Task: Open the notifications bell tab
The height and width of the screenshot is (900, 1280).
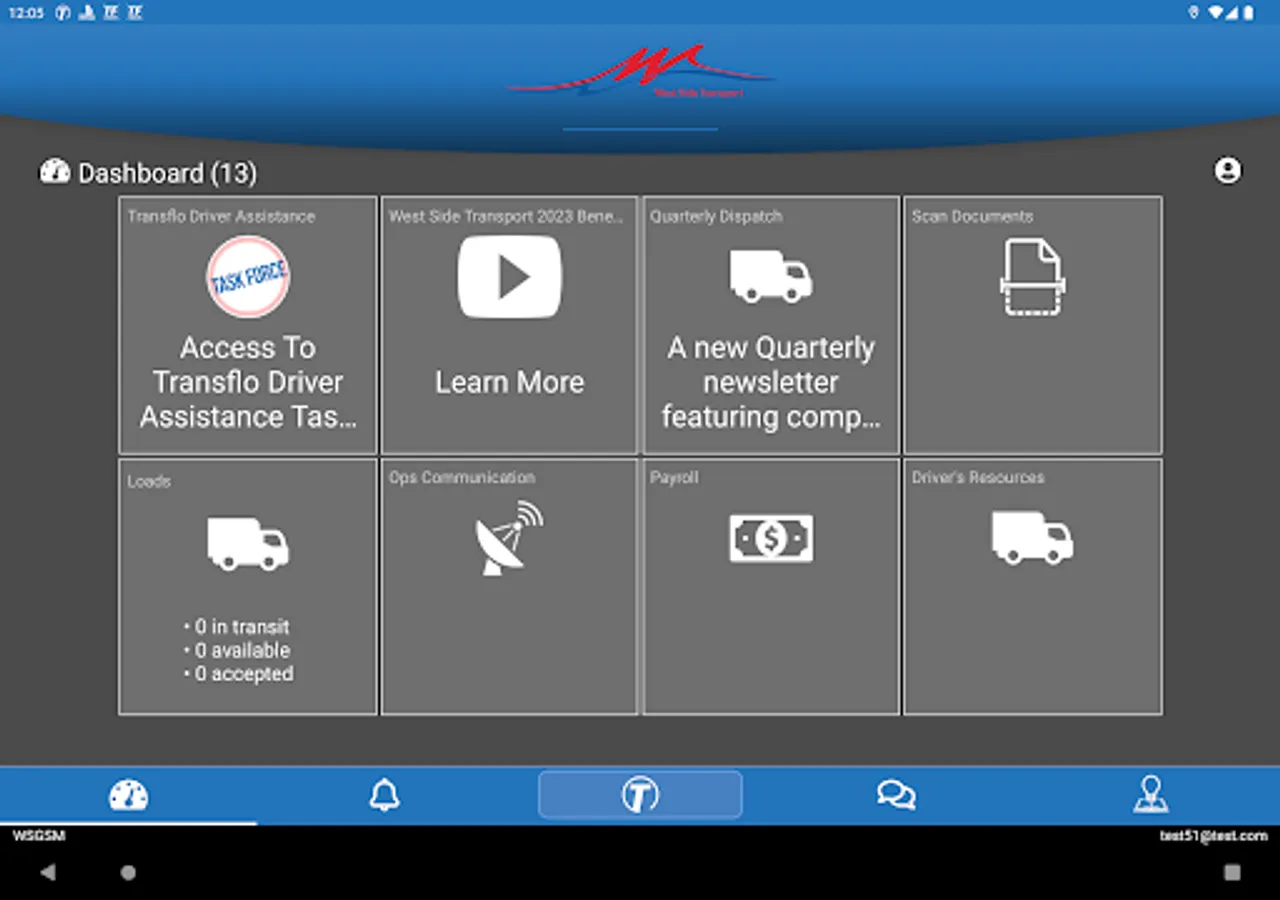Action: [384, 795]
